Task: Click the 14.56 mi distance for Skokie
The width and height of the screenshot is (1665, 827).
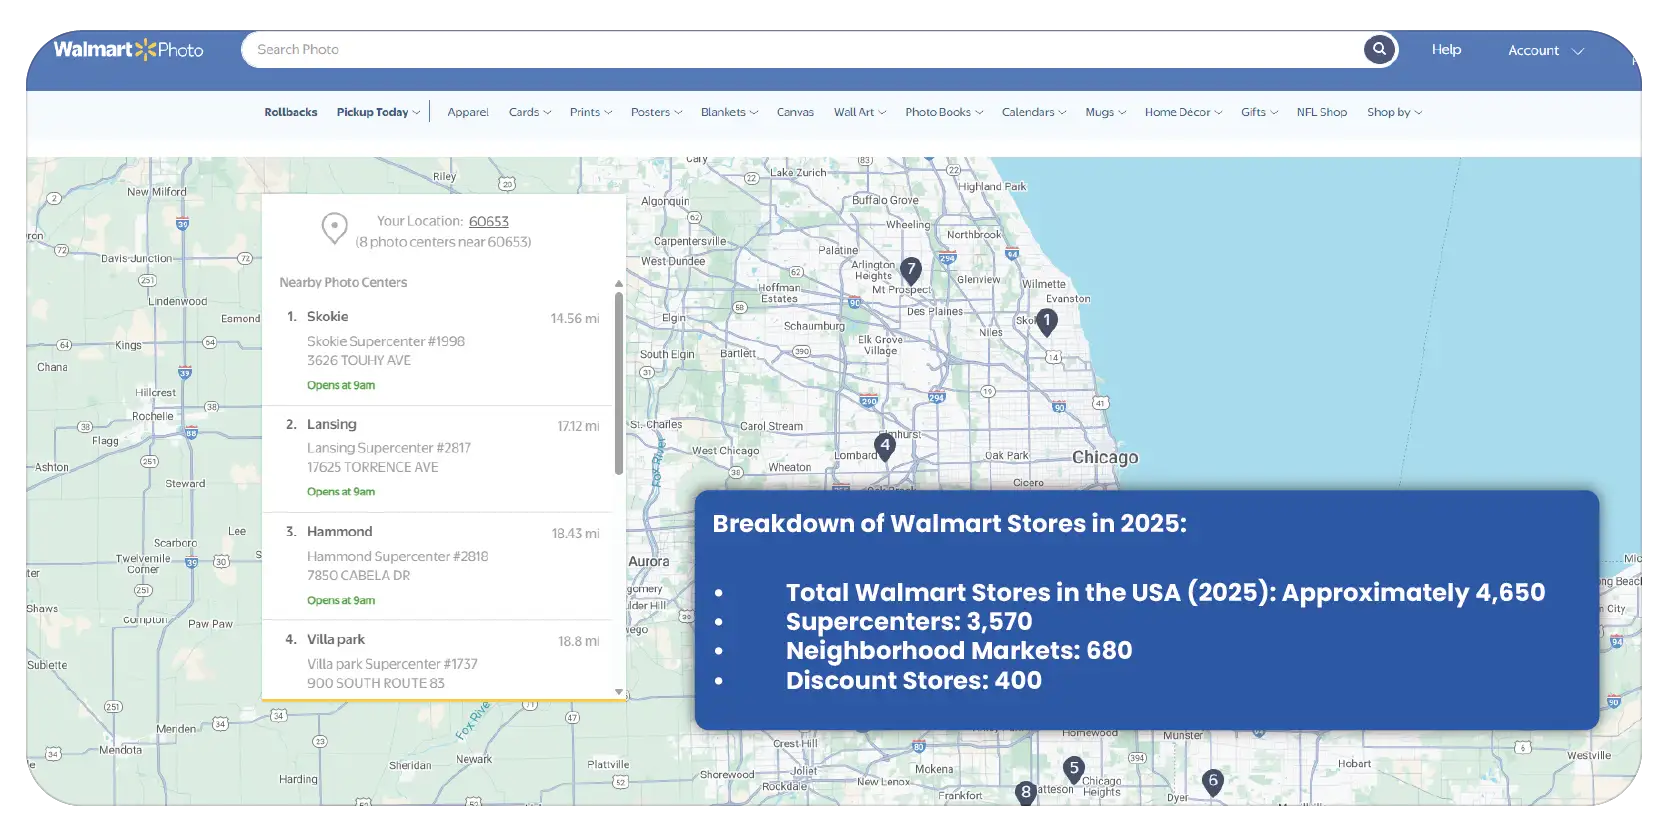Action: [x=575, y=318]
